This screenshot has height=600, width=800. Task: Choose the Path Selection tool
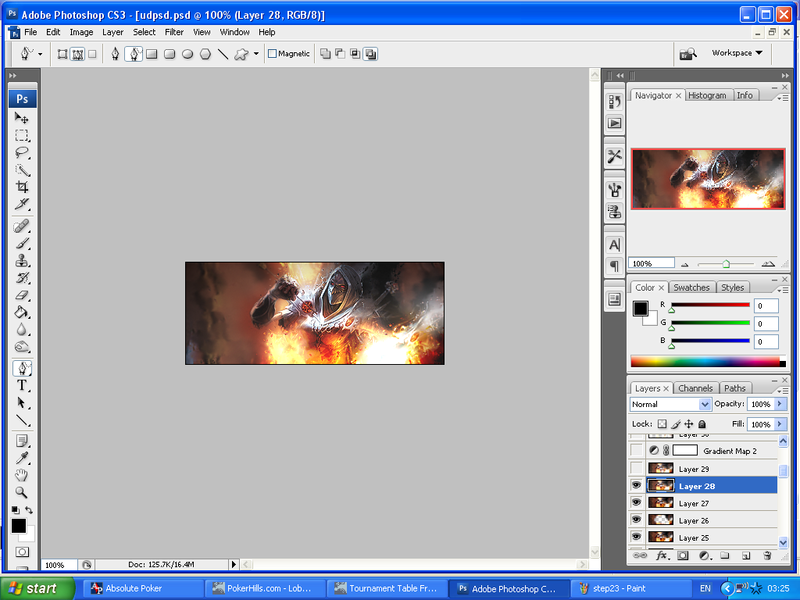[21, 403]
